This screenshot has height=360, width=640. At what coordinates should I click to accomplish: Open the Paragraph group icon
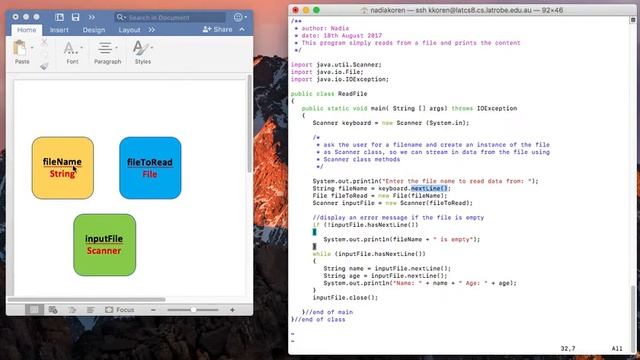[105, 48]
